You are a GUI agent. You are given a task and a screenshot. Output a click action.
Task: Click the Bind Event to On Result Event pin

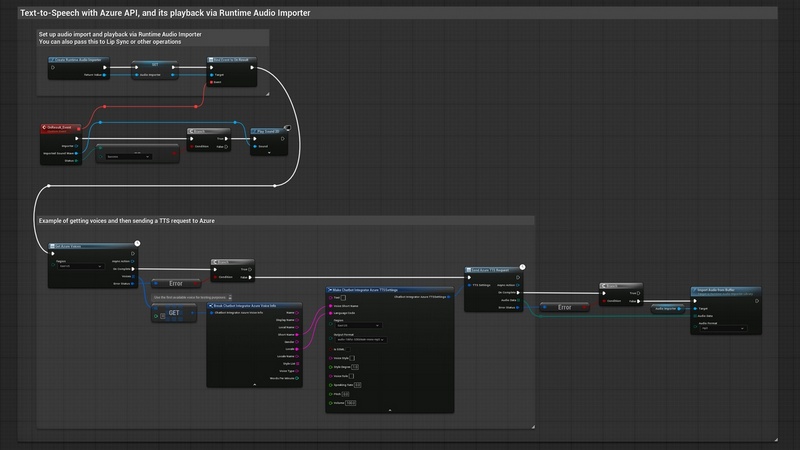coord(213,83)
